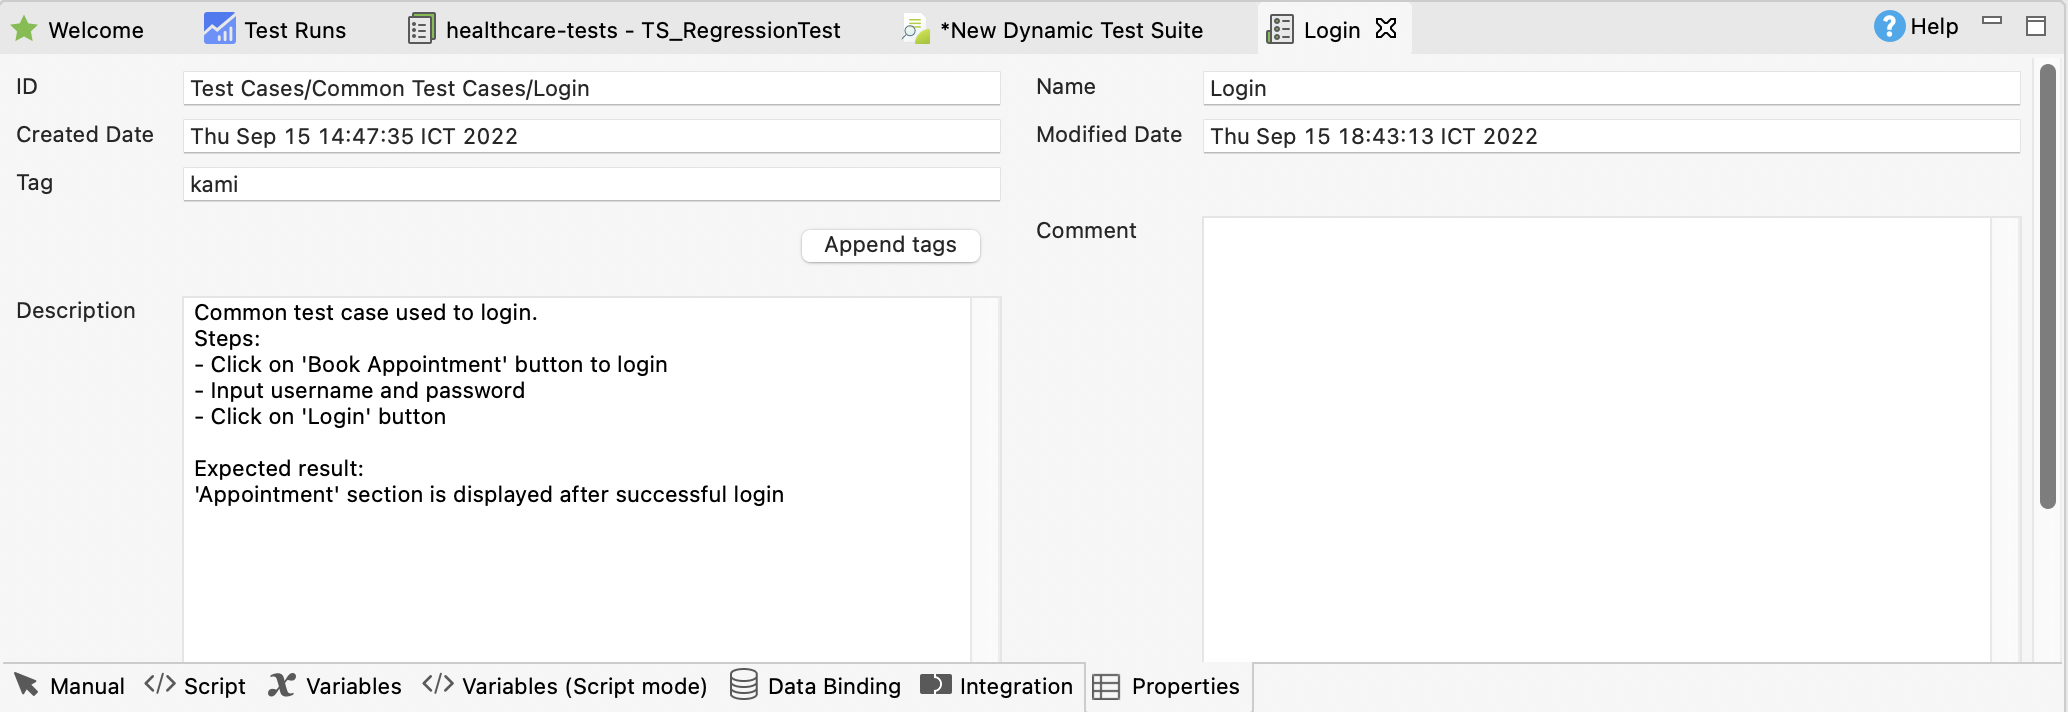This screenshot has height=712, width=2068.
Task: Click inside the Description text area
Action: point(576,560)
